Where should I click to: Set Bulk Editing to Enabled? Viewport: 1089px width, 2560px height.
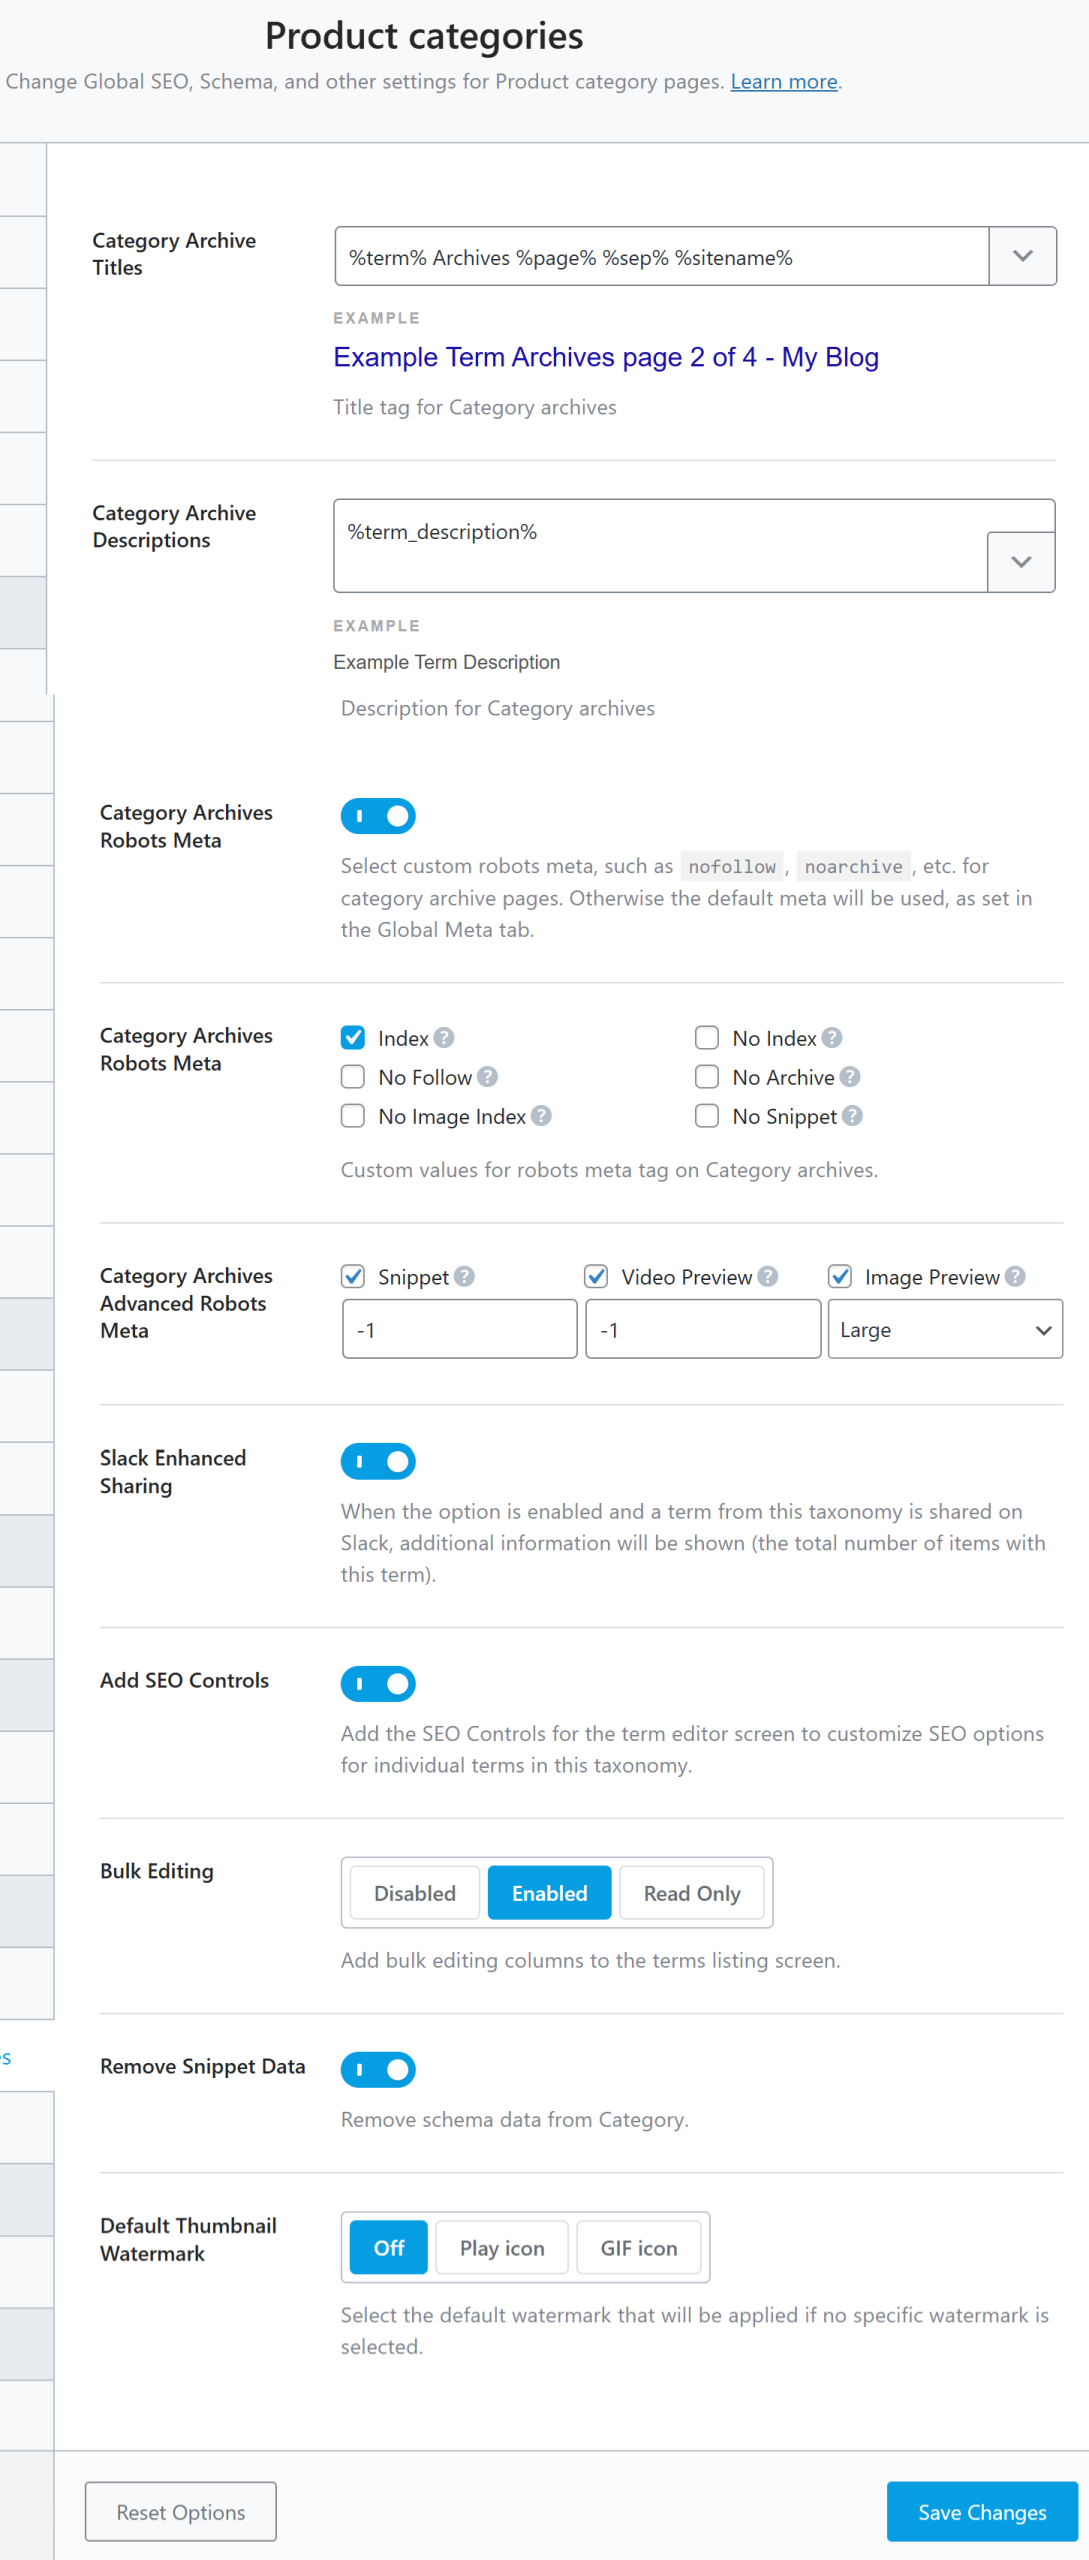[x=549, y=1893]
